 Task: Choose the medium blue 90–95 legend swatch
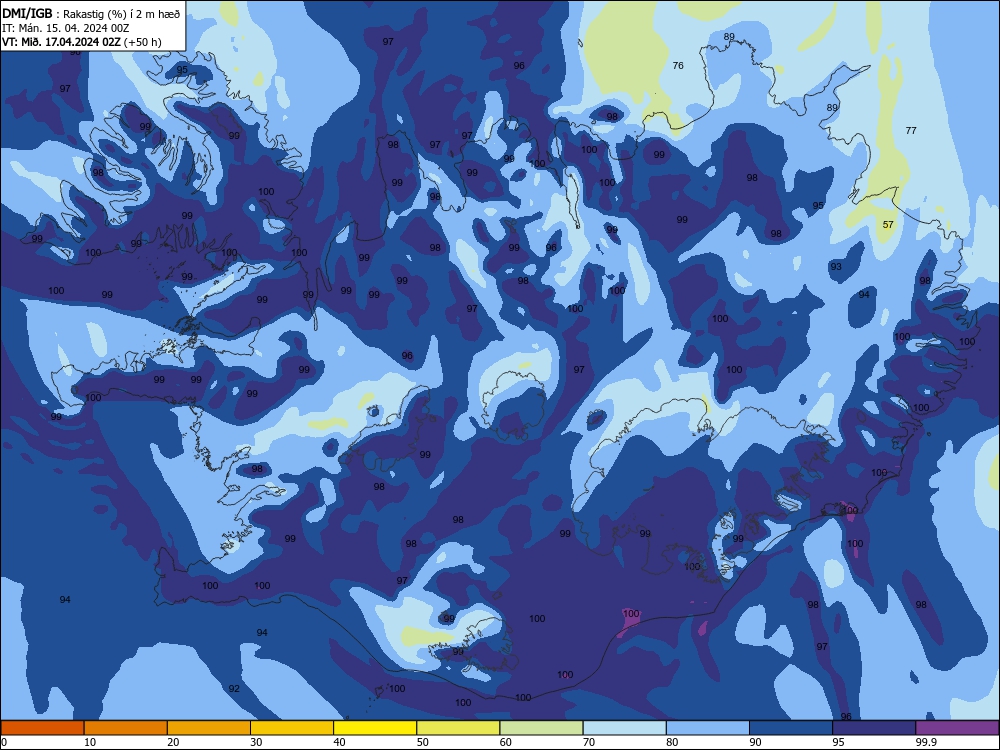791,728
